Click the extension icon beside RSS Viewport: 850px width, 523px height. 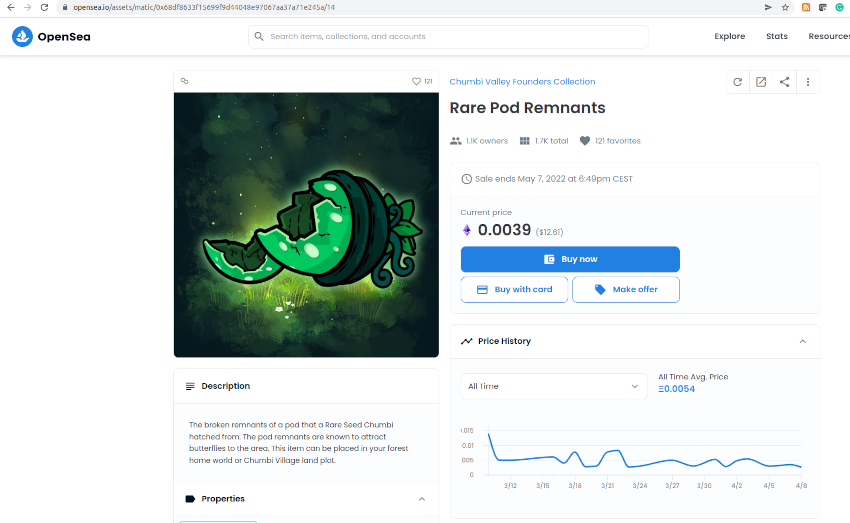pyautogui.click(x=822, y=8)
